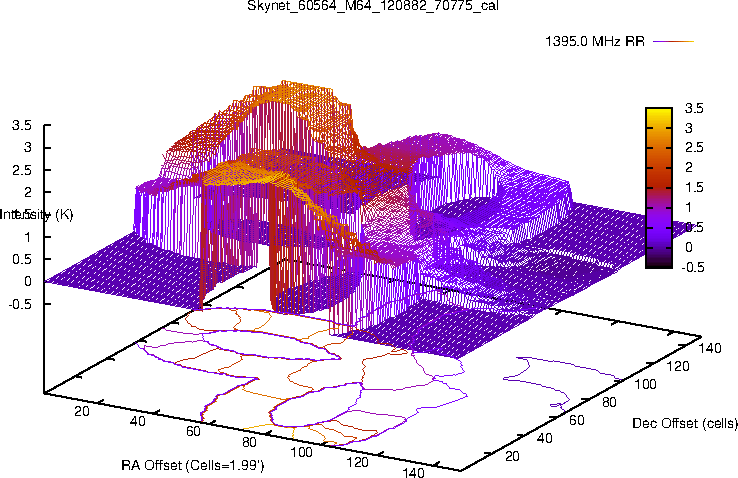Click the 3 tick on the Intensity axis

[28, 147]
